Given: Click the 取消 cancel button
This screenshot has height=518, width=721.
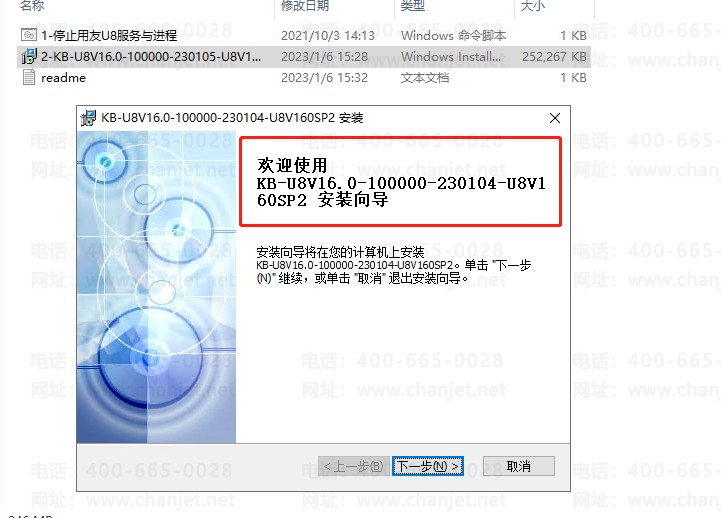Looking at the screenshot, I should click(519, 467).
